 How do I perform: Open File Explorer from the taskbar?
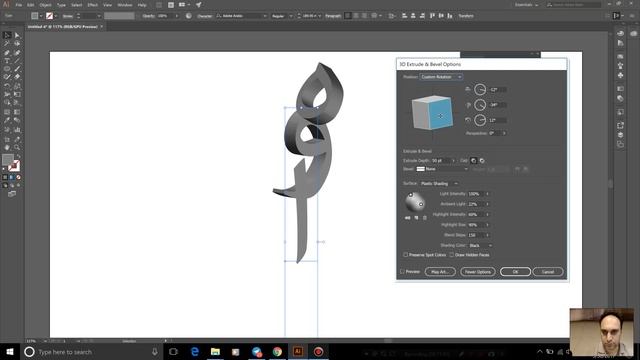(215, 351)
